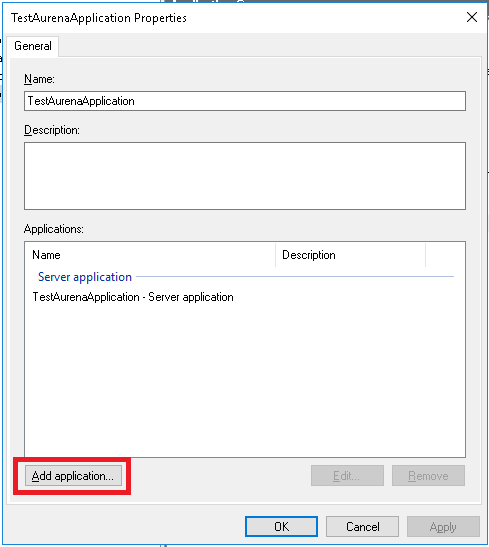Click the greyed-out Apply button

tap(443, 526)
